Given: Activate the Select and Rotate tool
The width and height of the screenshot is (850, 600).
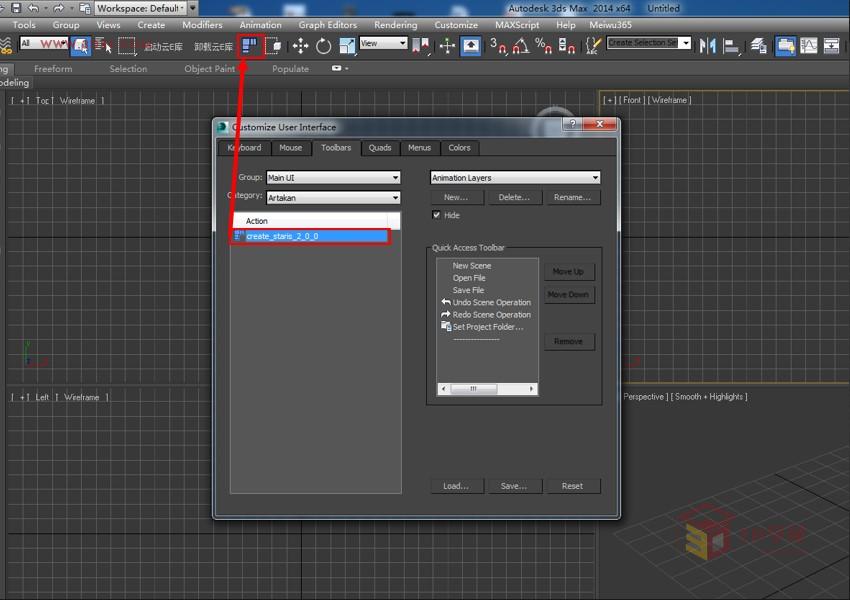Looking at the screenshot, I should (x=324, y=46).
